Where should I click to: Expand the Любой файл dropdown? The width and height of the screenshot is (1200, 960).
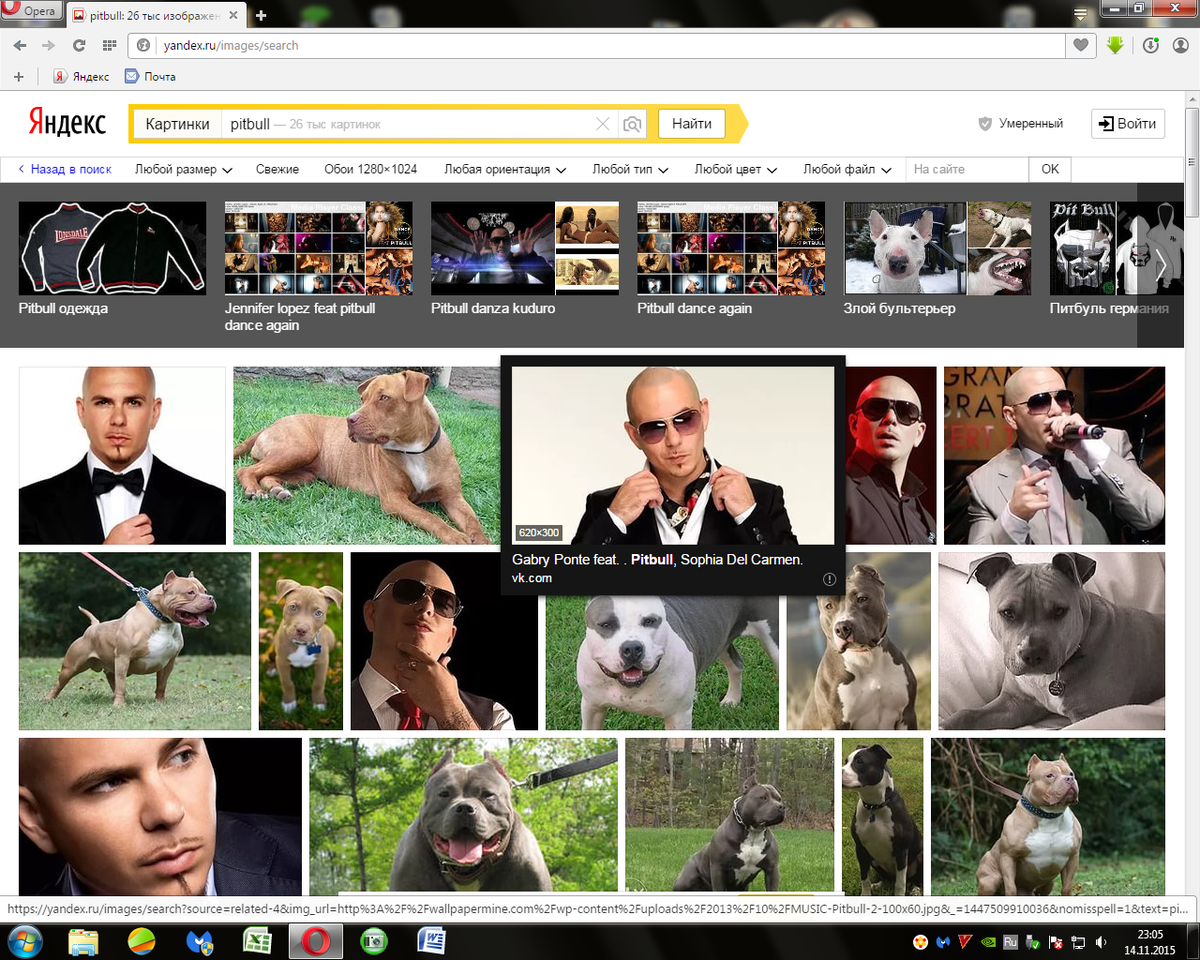click(846, 169)
